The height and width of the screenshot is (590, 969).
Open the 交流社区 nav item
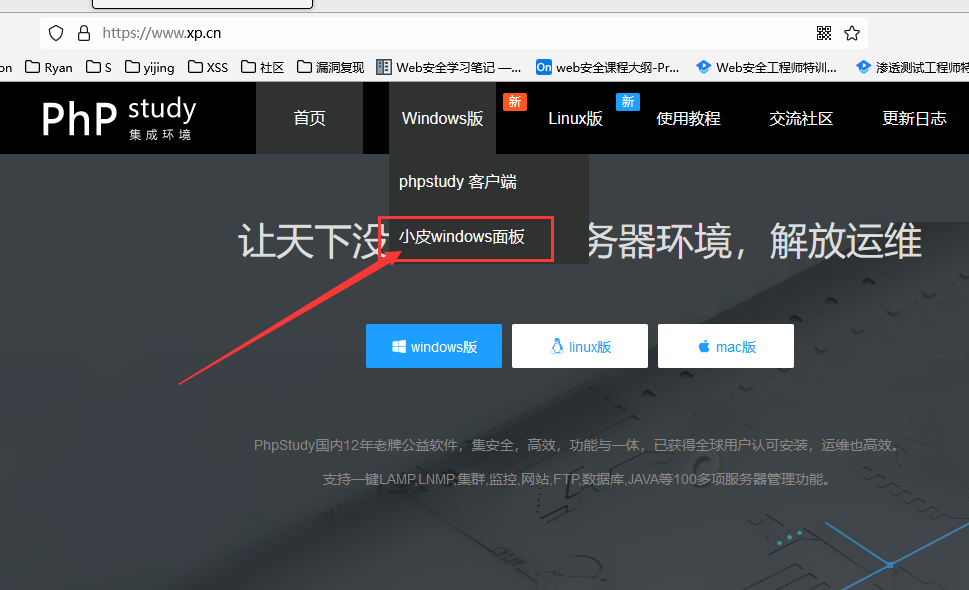pos(802,118)
